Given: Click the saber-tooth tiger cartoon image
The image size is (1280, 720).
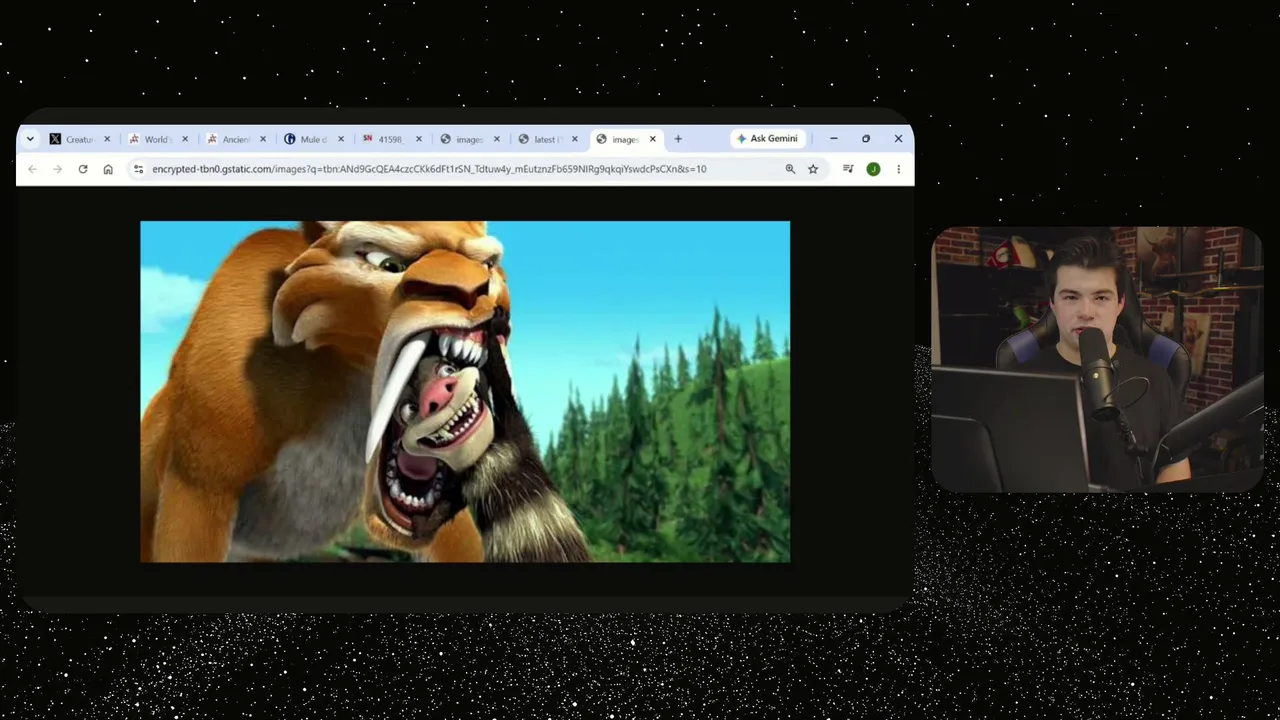Looking at the screenshot, I should [465, 392].
